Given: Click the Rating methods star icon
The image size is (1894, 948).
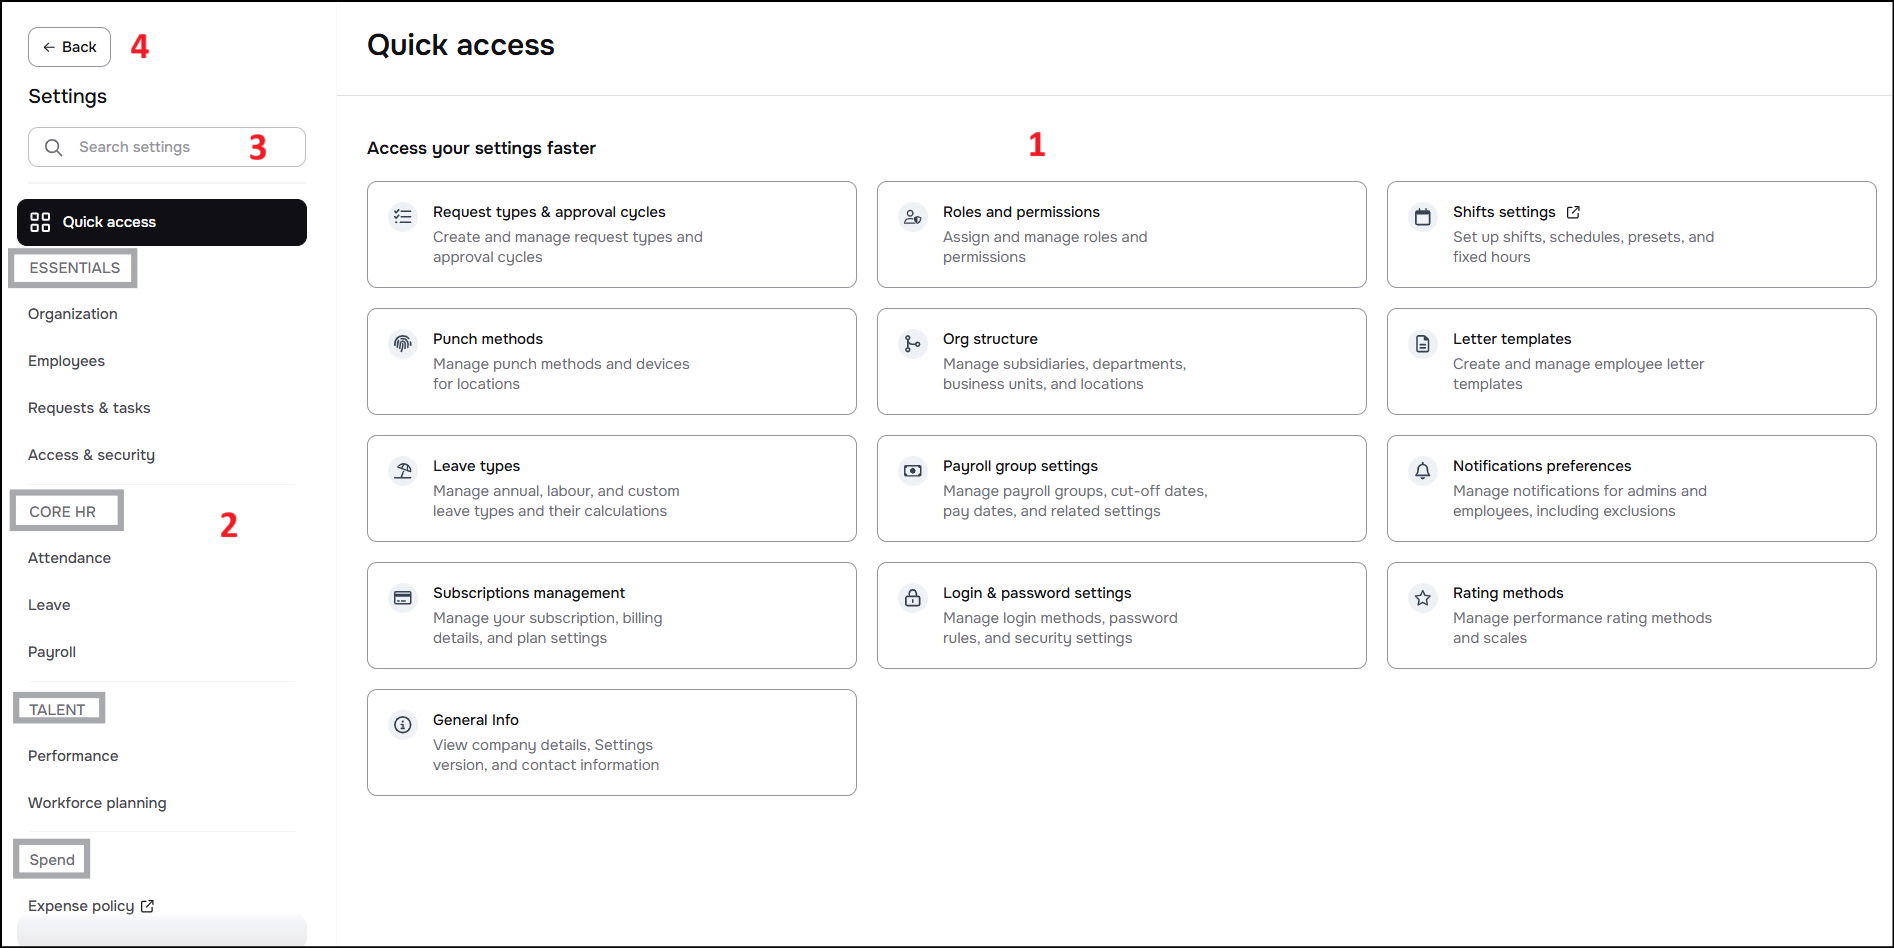Looking at the screenshot, I should point(1422,598).
